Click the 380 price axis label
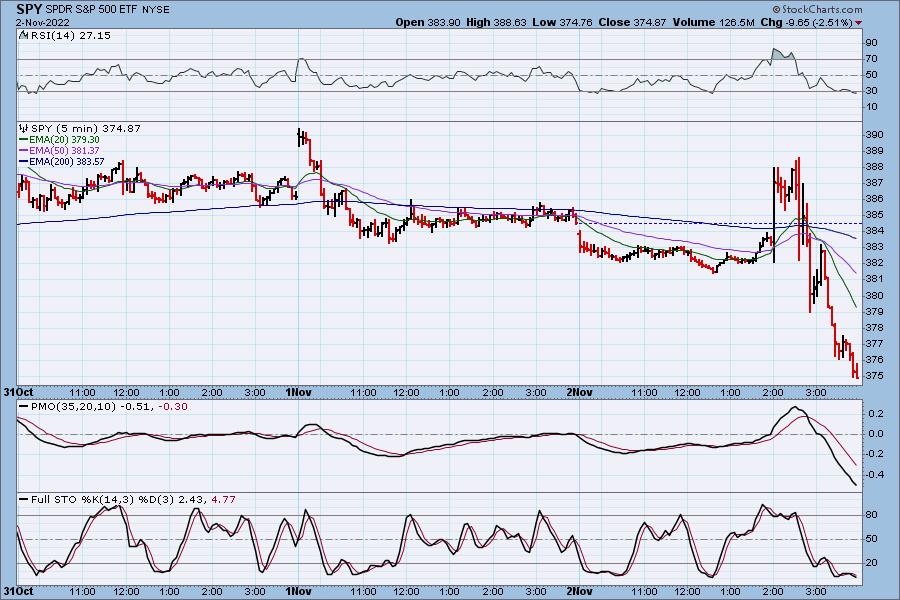 [x=874, y=295]
